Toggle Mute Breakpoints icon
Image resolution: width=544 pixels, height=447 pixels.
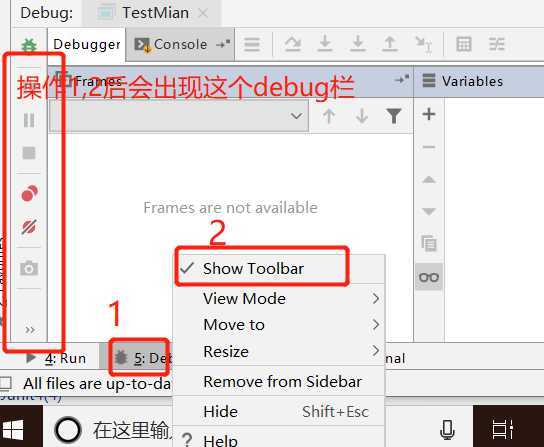(x=29, y=227)
